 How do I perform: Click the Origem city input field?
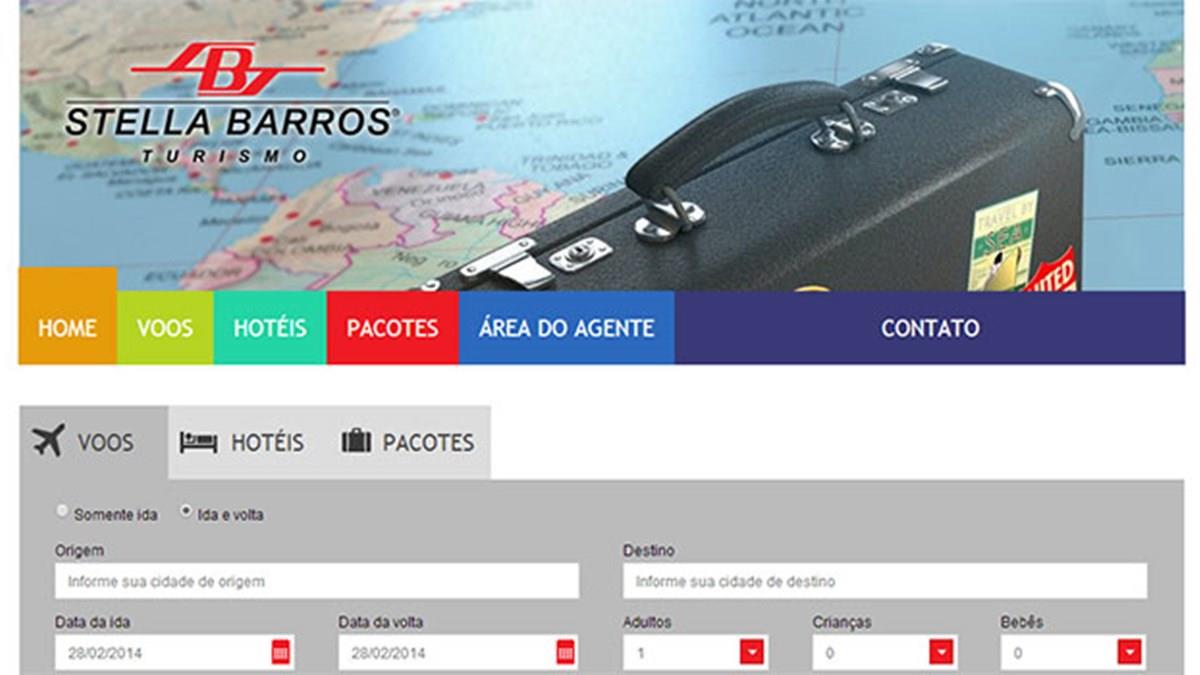316,581
